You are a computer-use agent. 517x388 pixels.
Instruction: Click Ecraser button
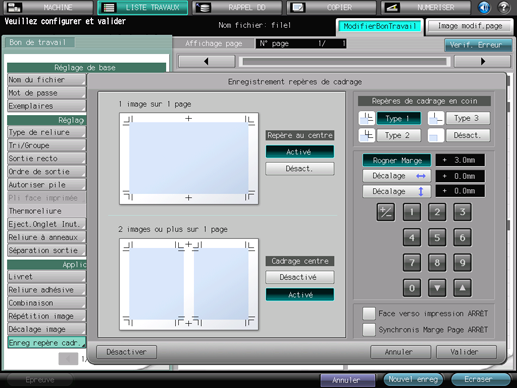(480, 379)
